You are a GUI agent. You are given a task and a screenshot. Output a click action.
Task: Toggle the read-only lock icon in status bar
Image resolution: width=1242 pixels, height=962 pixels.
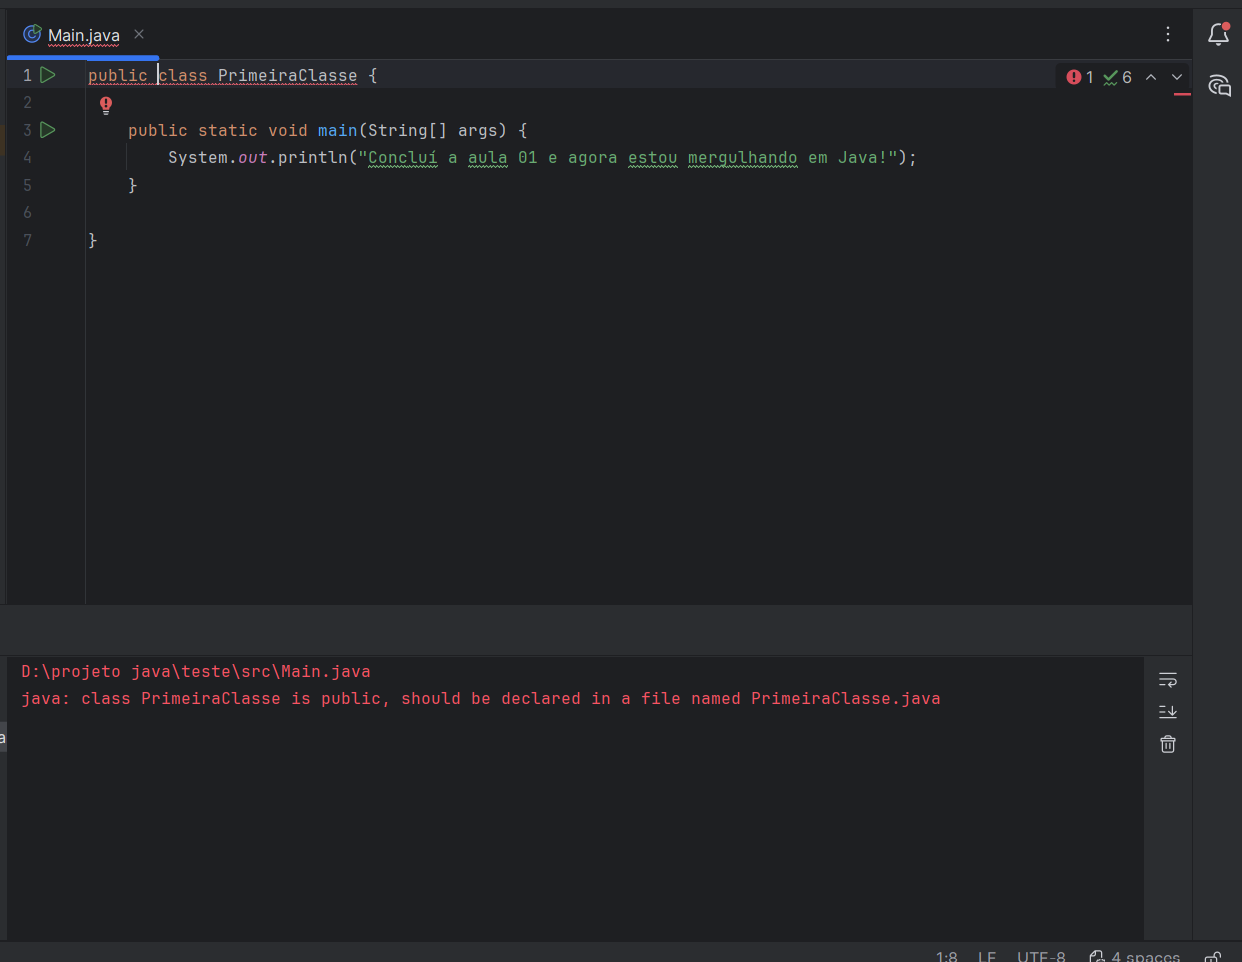pos(1212,956)
